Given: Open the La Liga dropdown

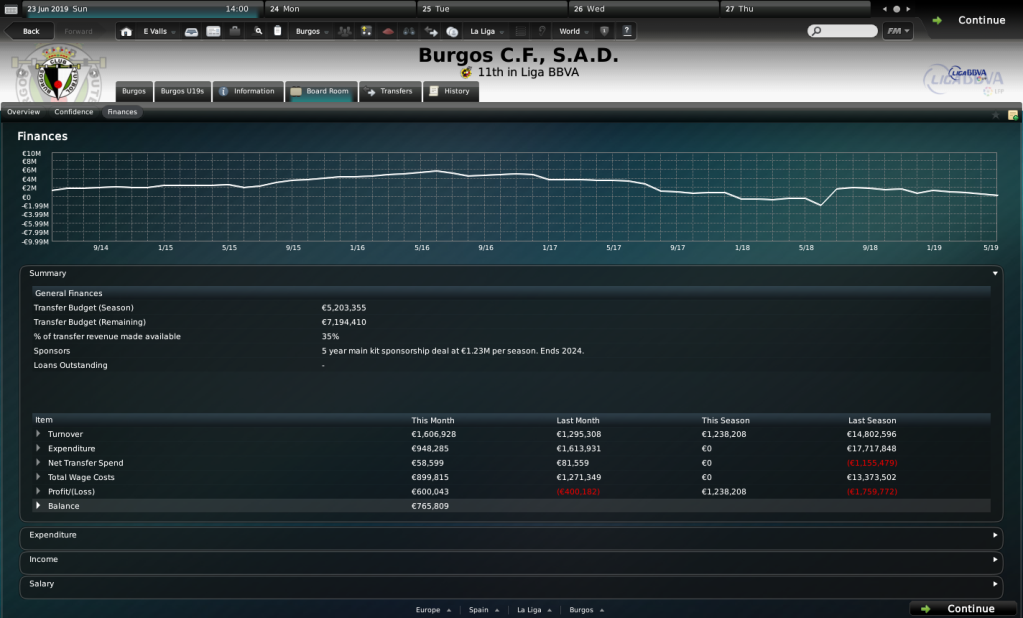Looking at the screenshot, I should pyautogui.click(x=487, y=31).
